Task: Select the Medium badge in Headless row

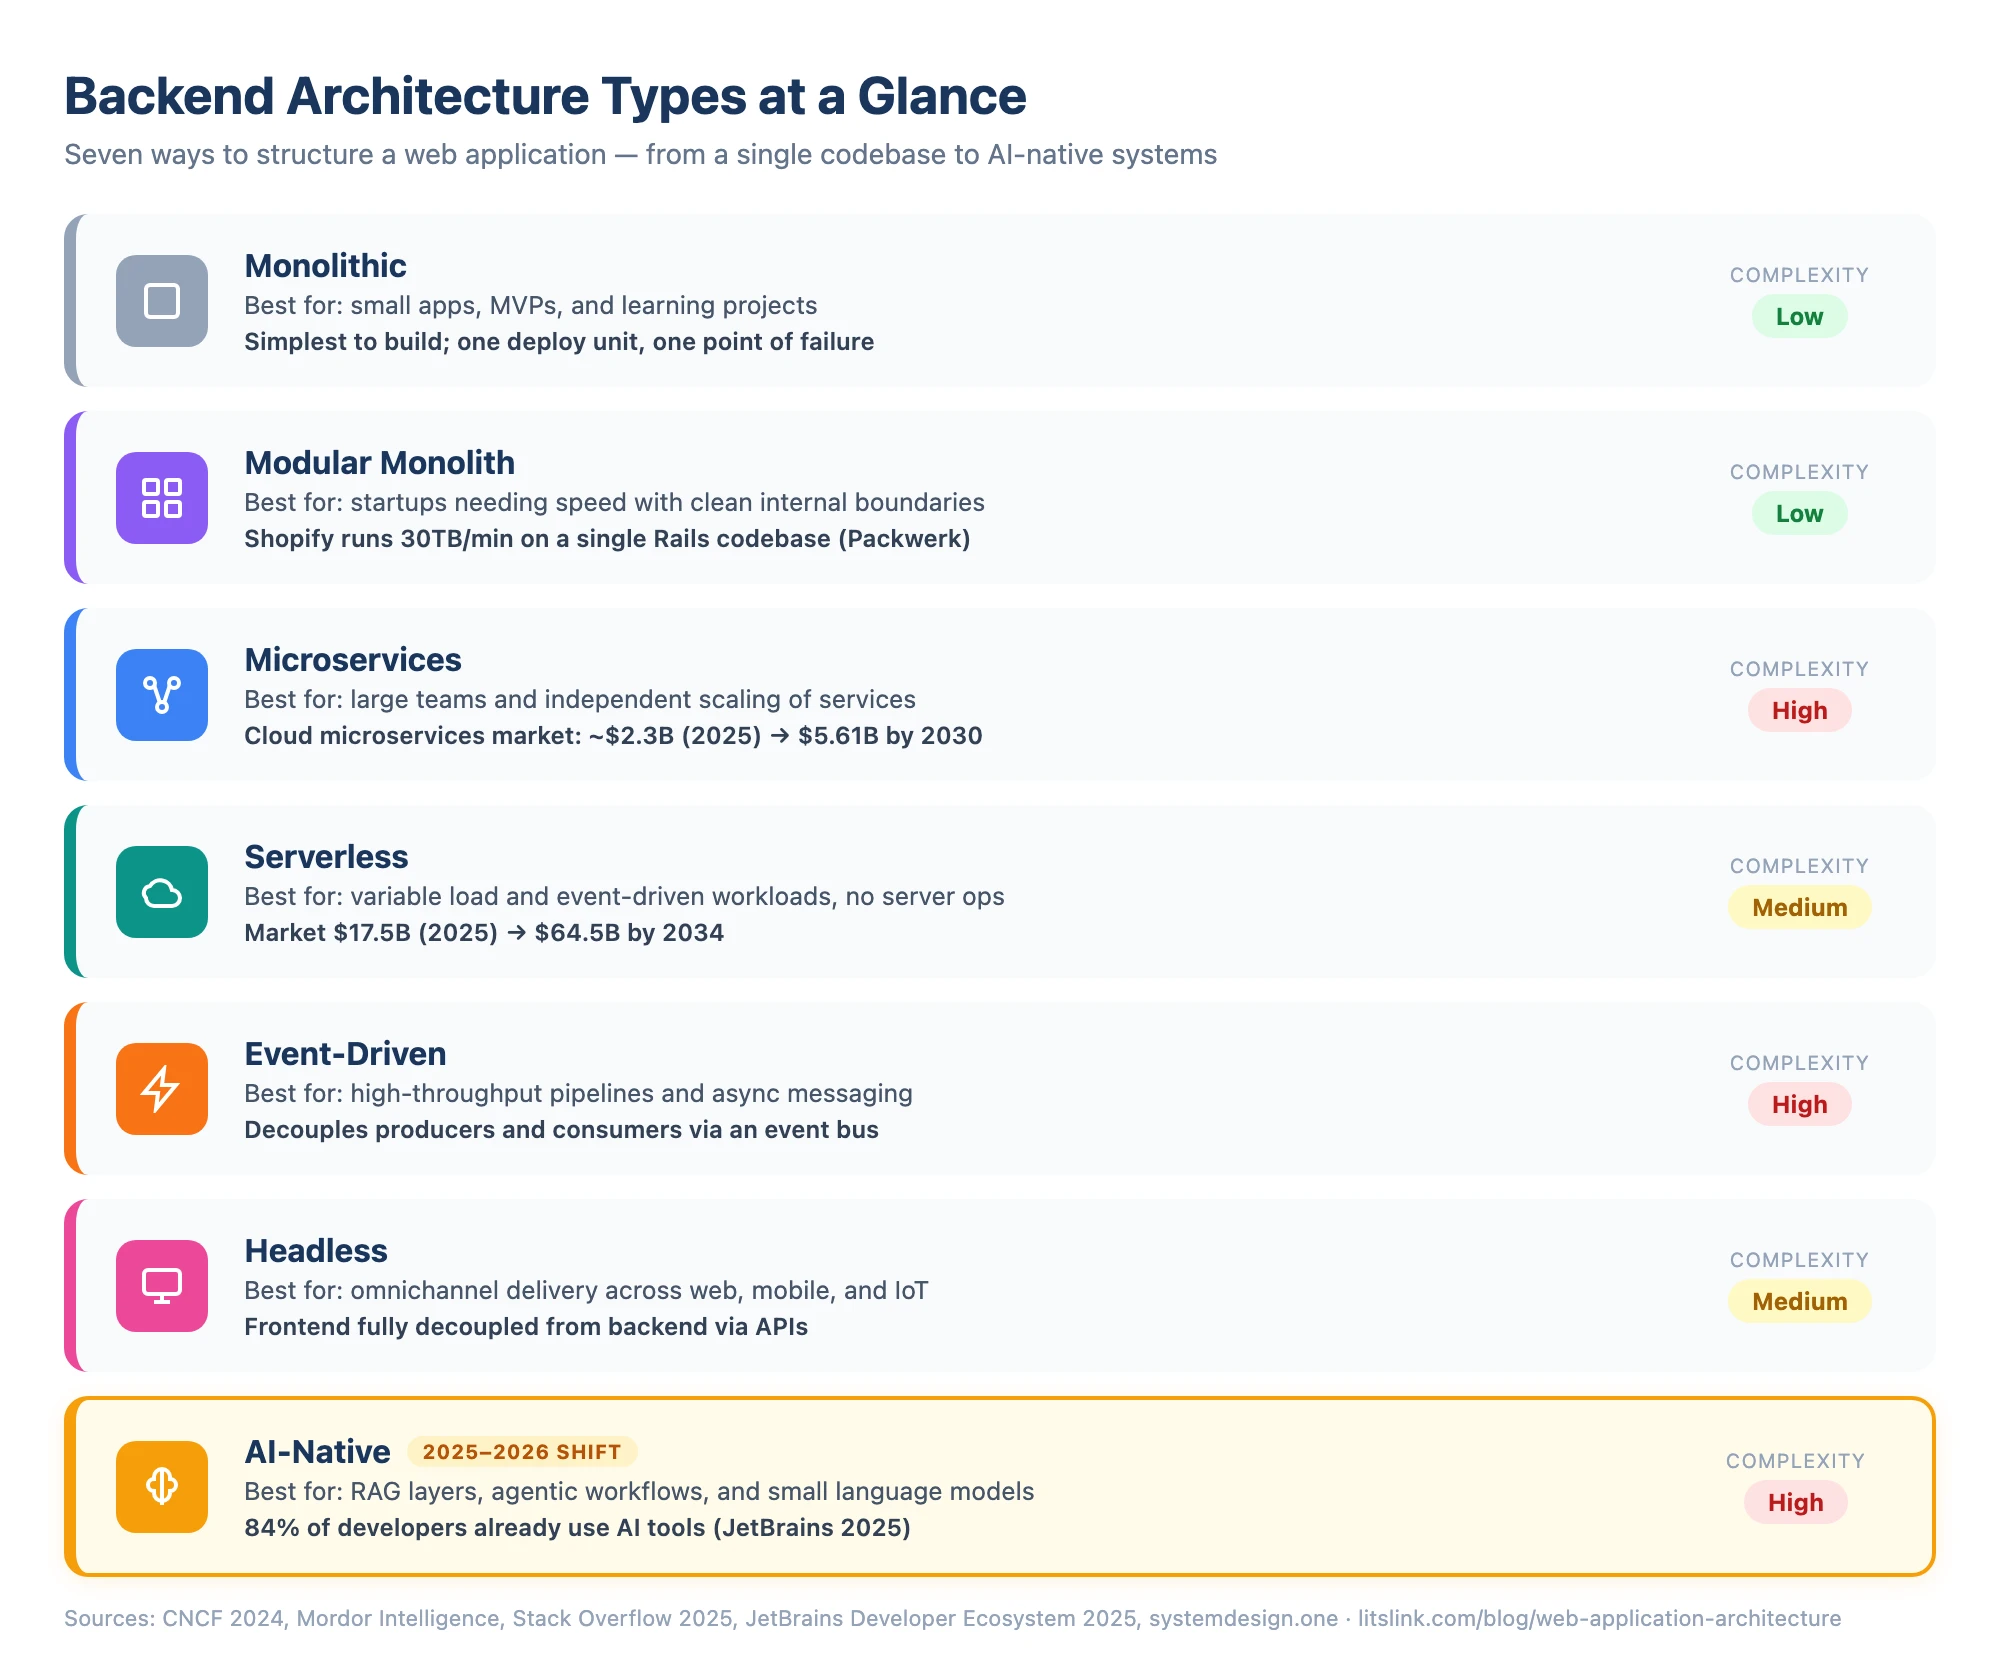Action: tap(1799, 1302)
